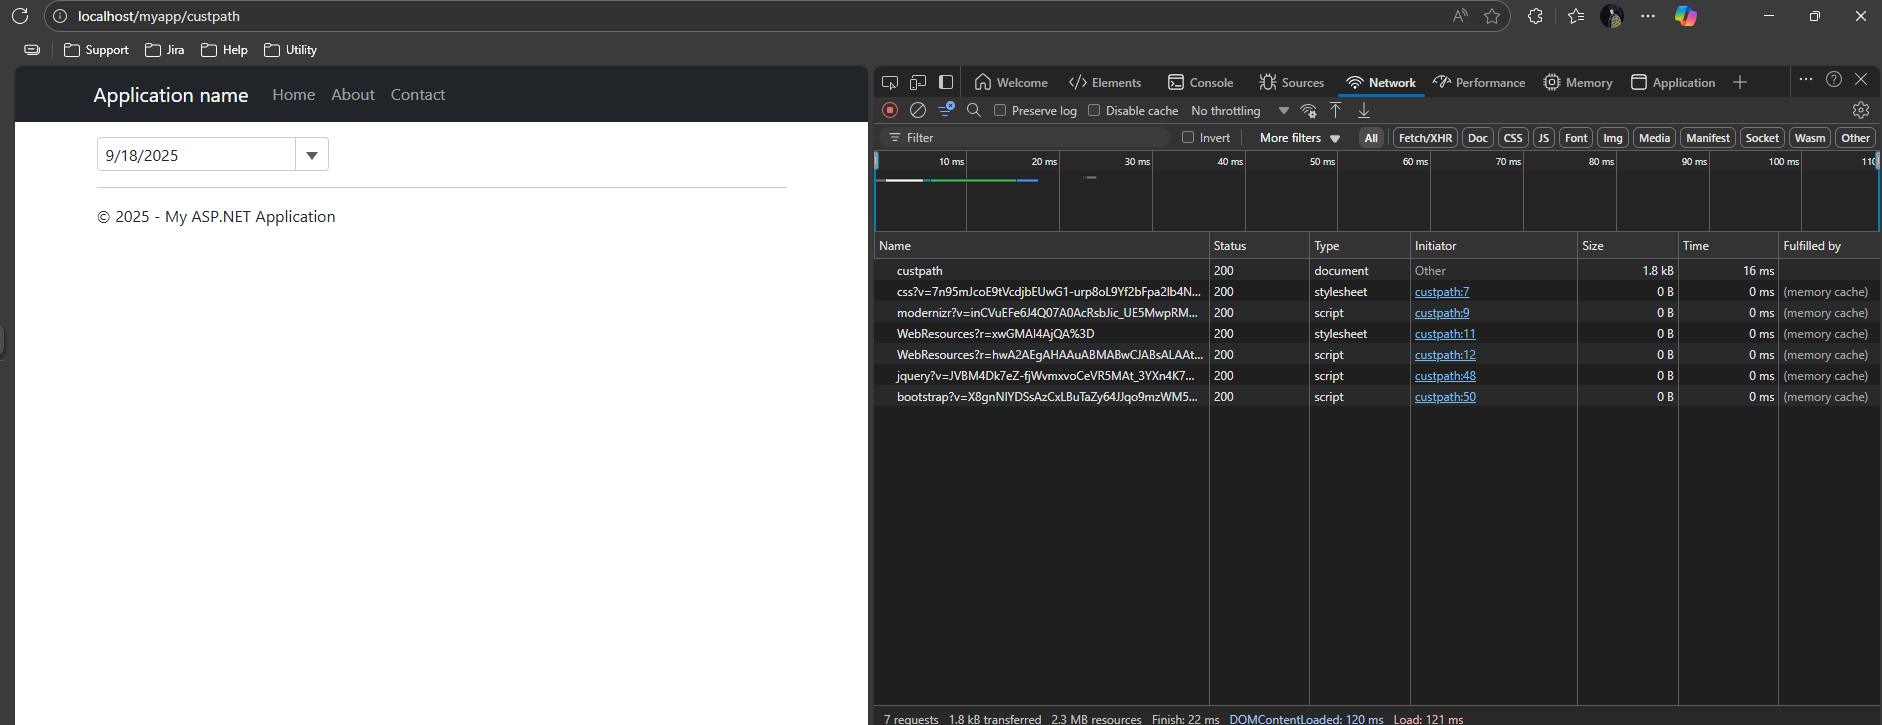Sort requests by the Size column header
Image resolution: width=1882 pixels, height=725 pixels.
tap(1627, 246)
